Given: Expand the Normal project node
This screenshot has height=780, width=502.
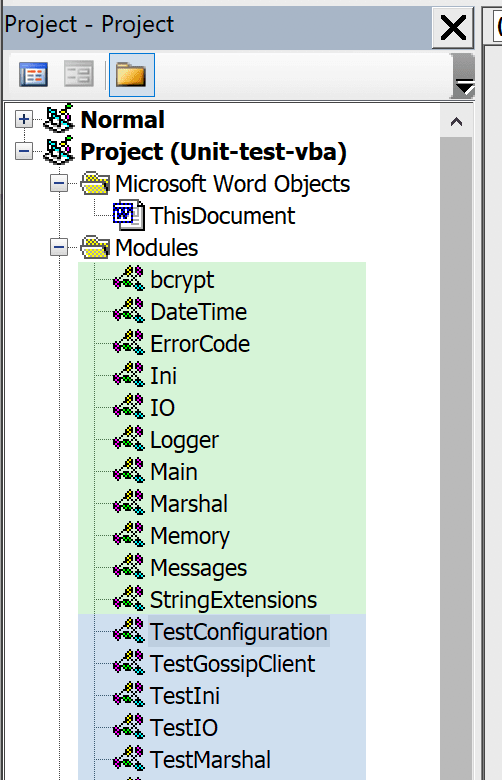Looking at the screenshot, I should pos(24,119).
